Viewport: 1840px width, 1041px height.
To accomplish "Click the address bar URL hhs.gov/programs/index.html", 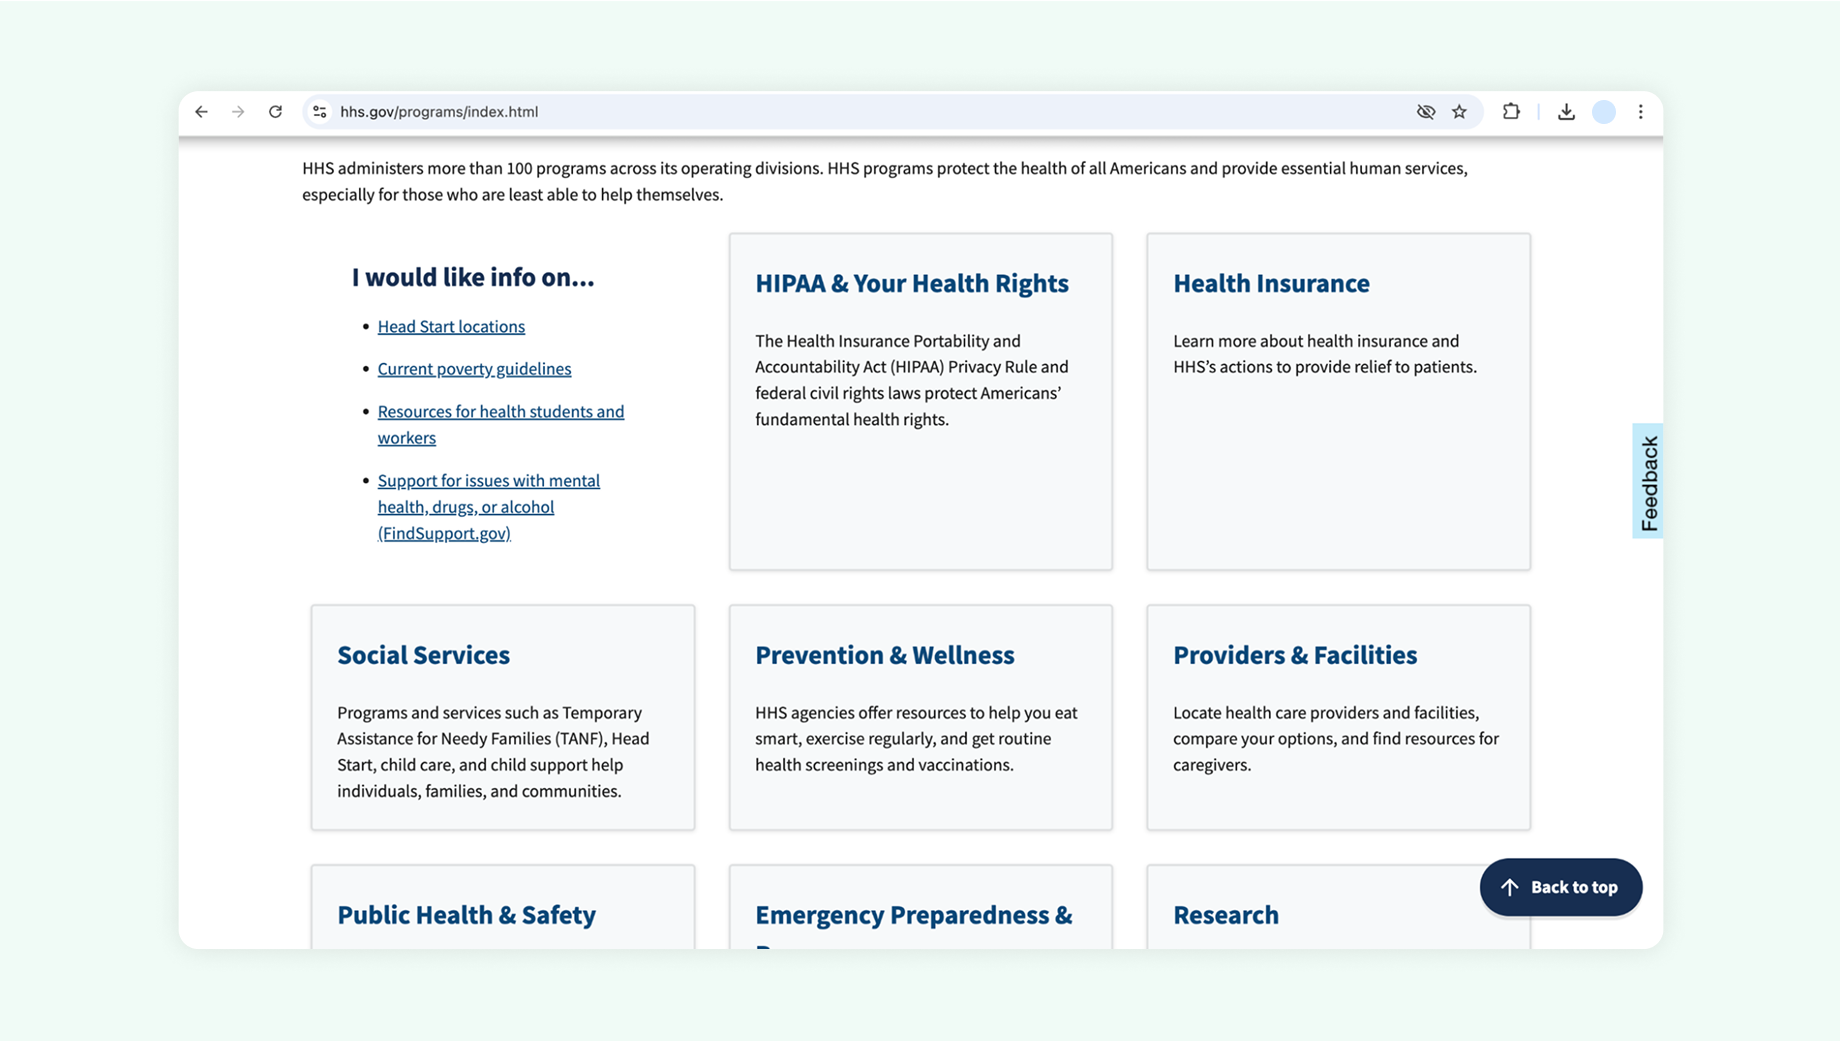I will click(439, 112).
